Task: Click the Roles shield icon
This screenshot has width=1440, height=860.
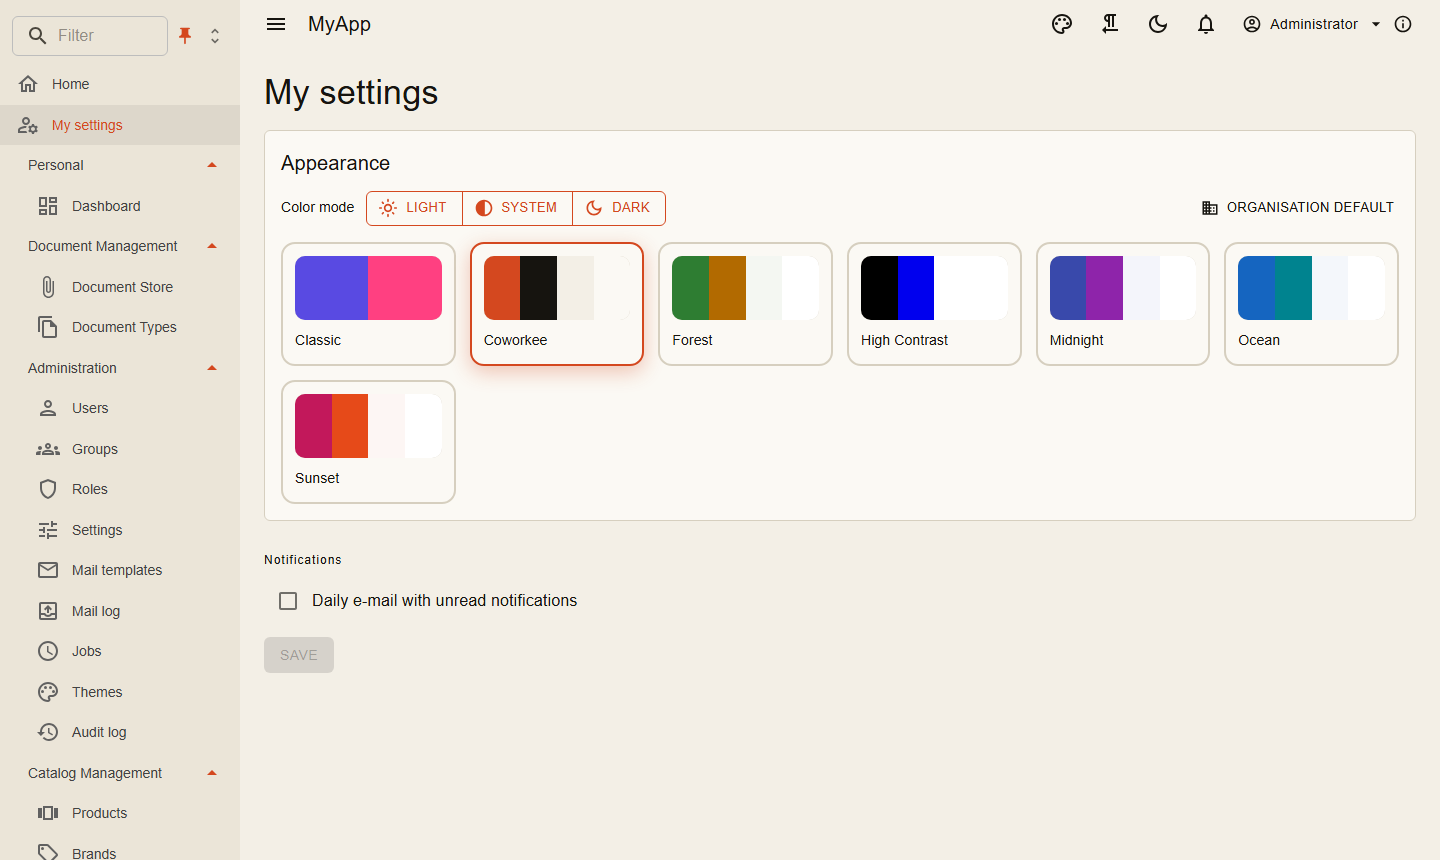Action: (48, 489)
